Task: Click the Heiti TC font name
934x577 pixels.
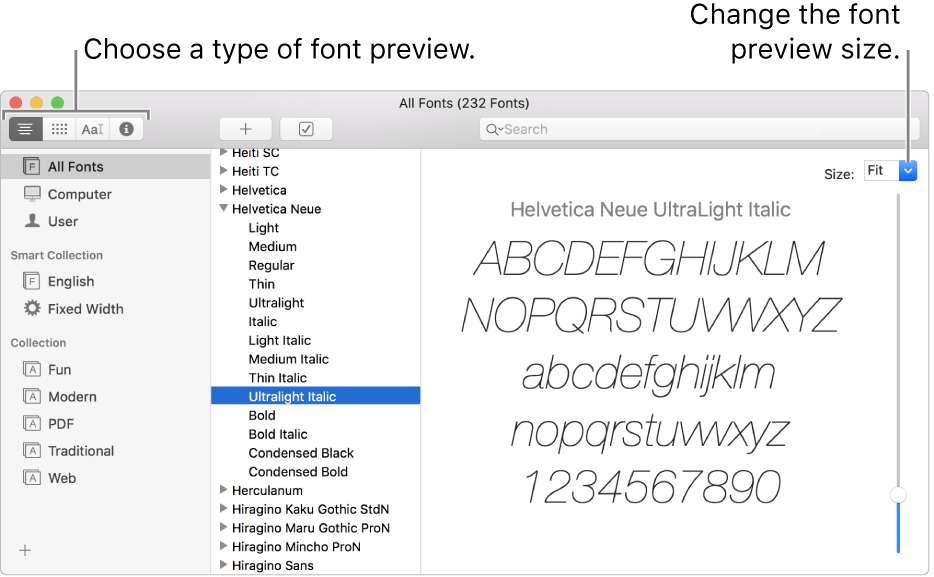Action: [x=256, y=171]
